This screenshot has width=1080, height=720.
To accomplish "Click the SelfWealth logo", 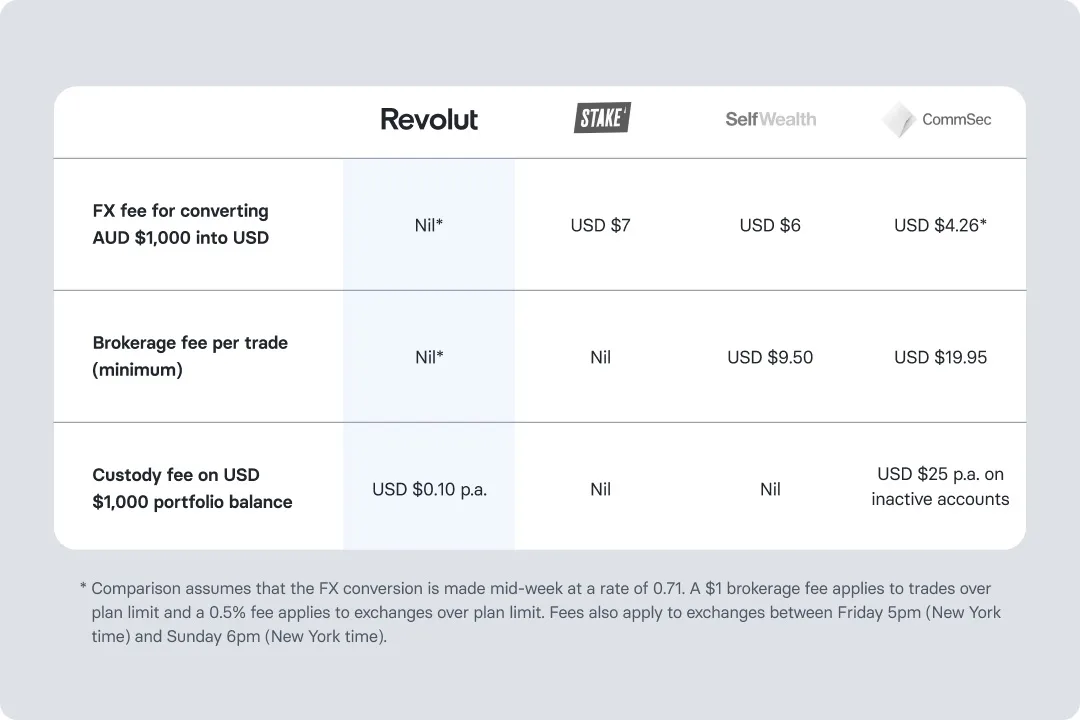I will click(x=770, y=119).
